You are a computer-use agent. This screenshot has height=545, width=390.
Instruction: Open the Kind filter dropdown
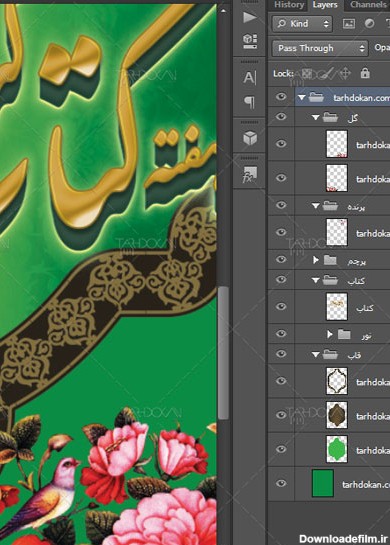point(302,24)
